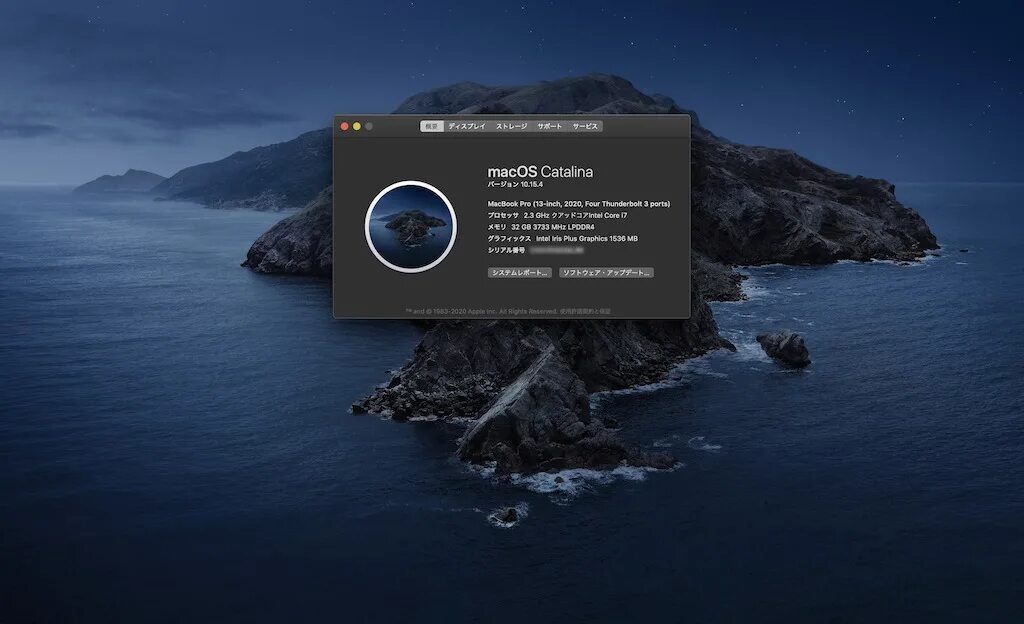Open the サービス tab
This screenshot has width=1024, height=624.
click(x=585, y=126)
